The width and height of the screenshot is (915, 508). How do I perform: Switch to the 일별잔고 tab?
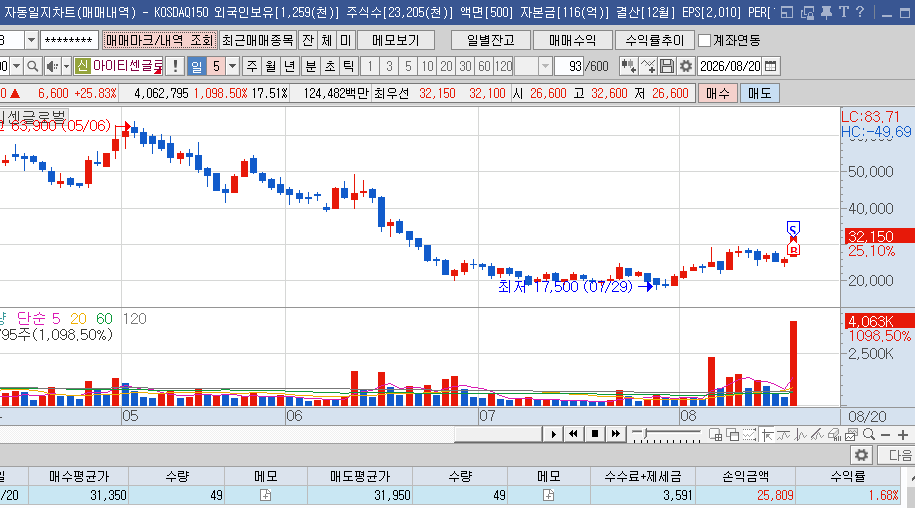491,40
